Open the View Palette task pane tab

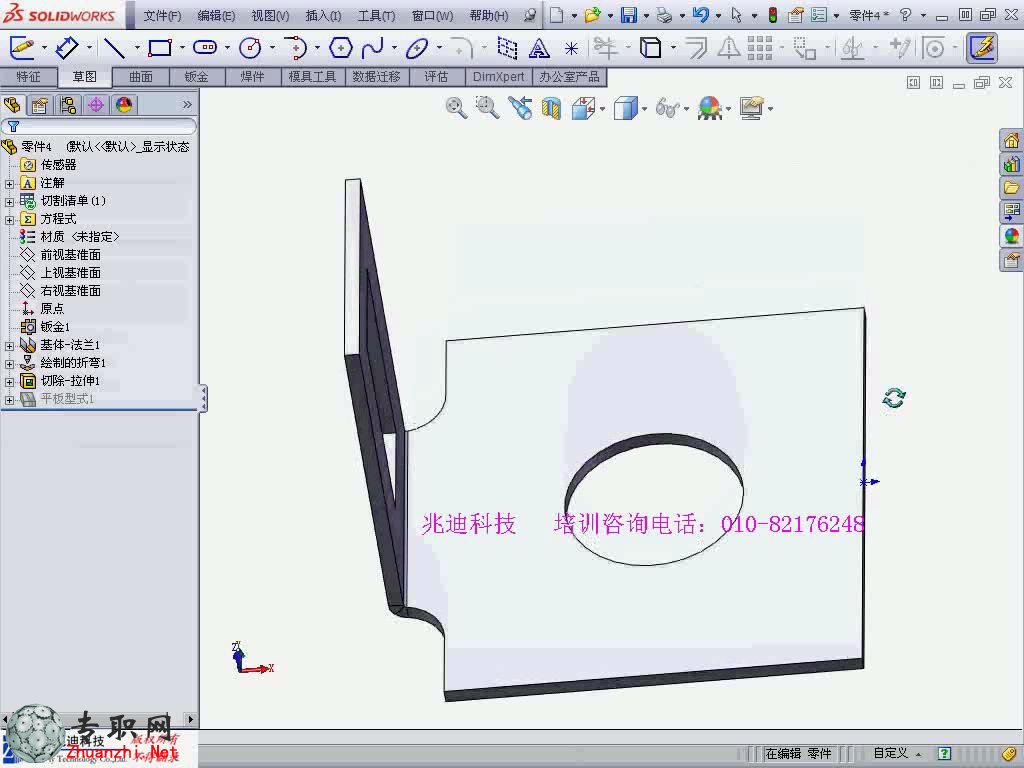[x=1011, y=212]
